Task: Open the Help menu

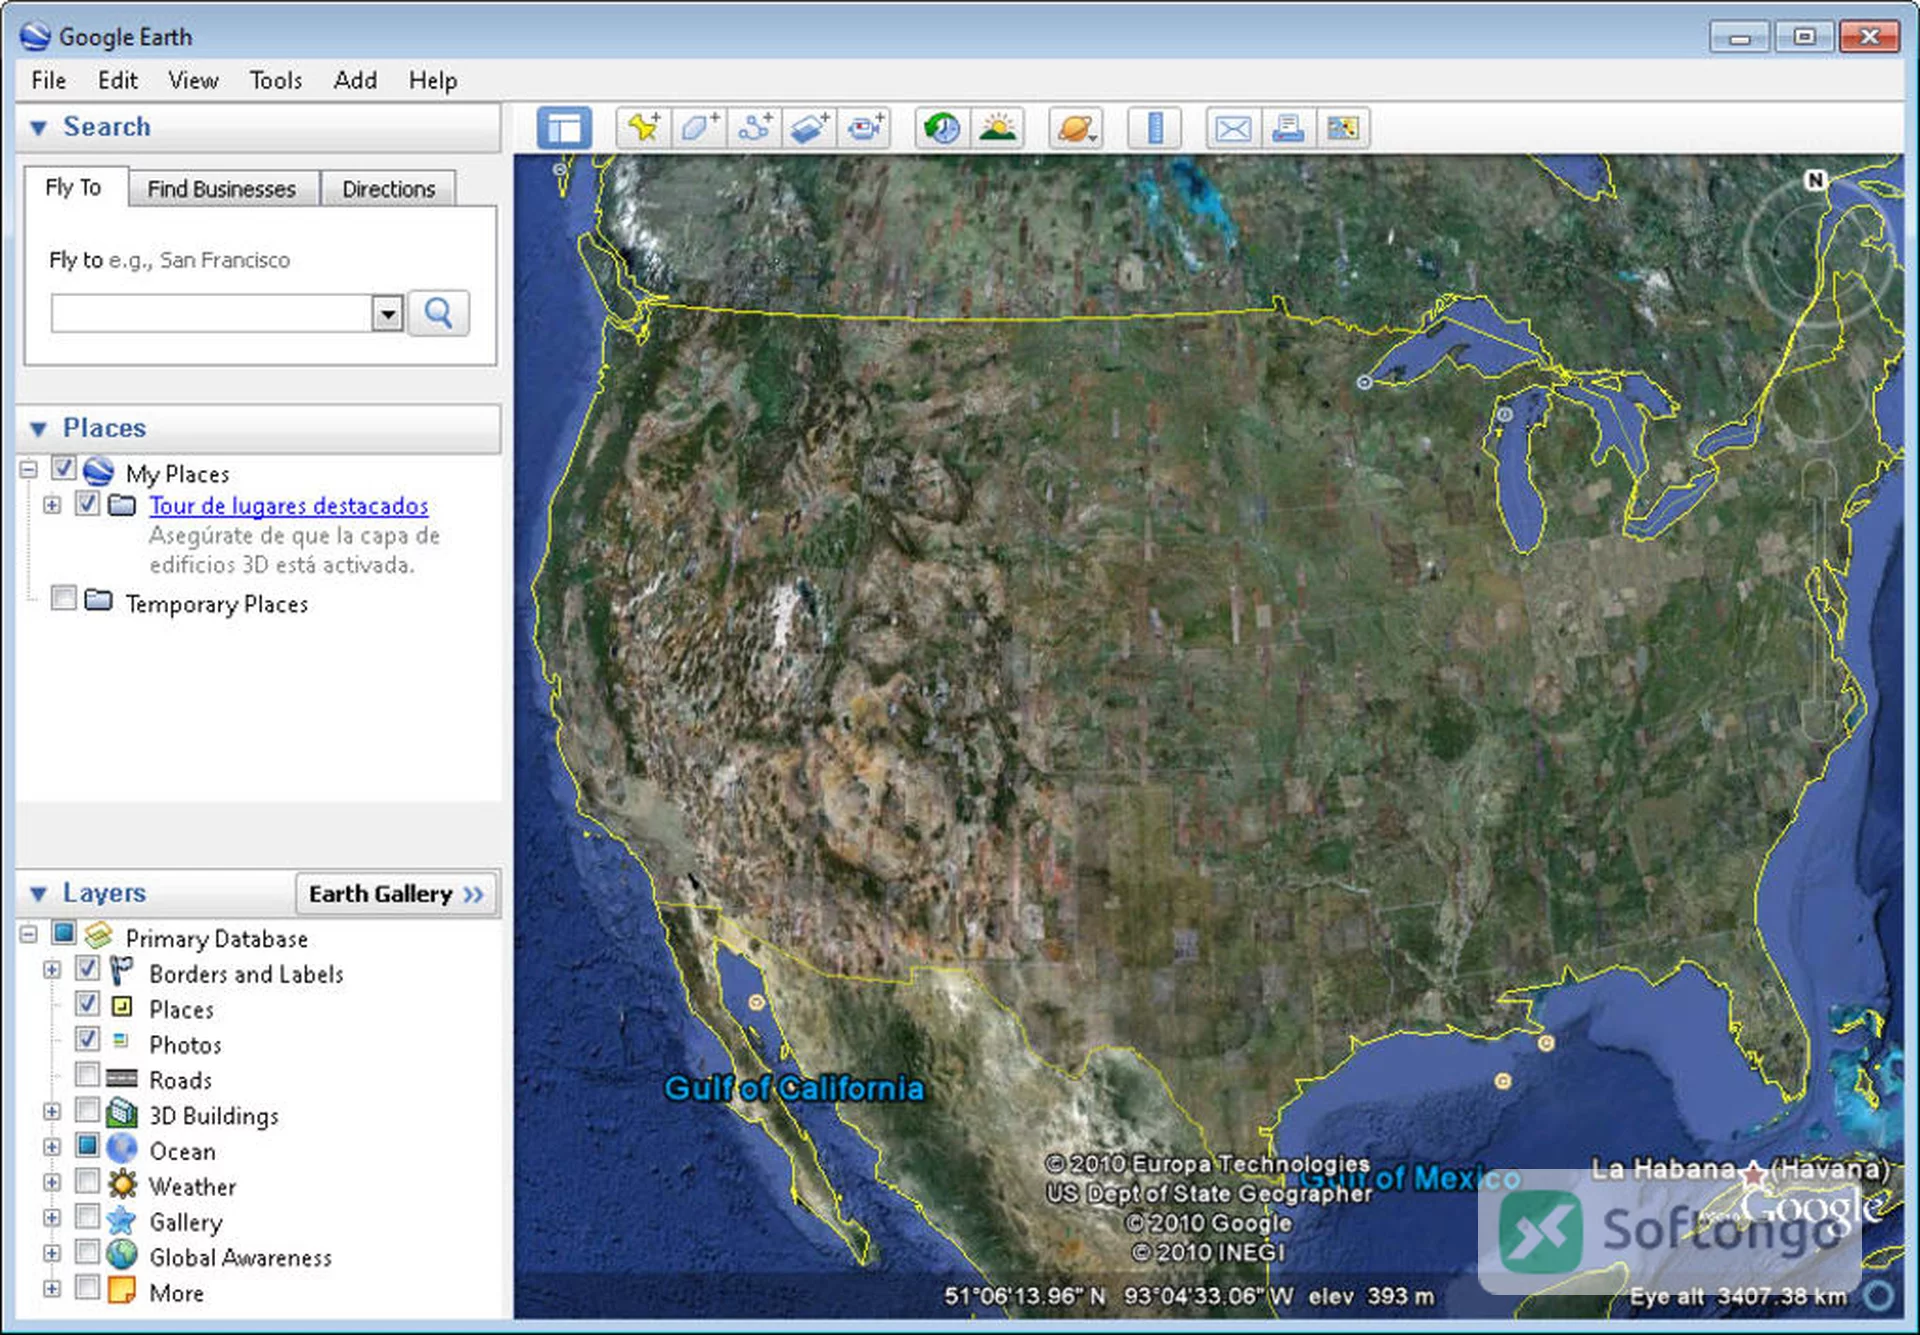Action: 433,80
